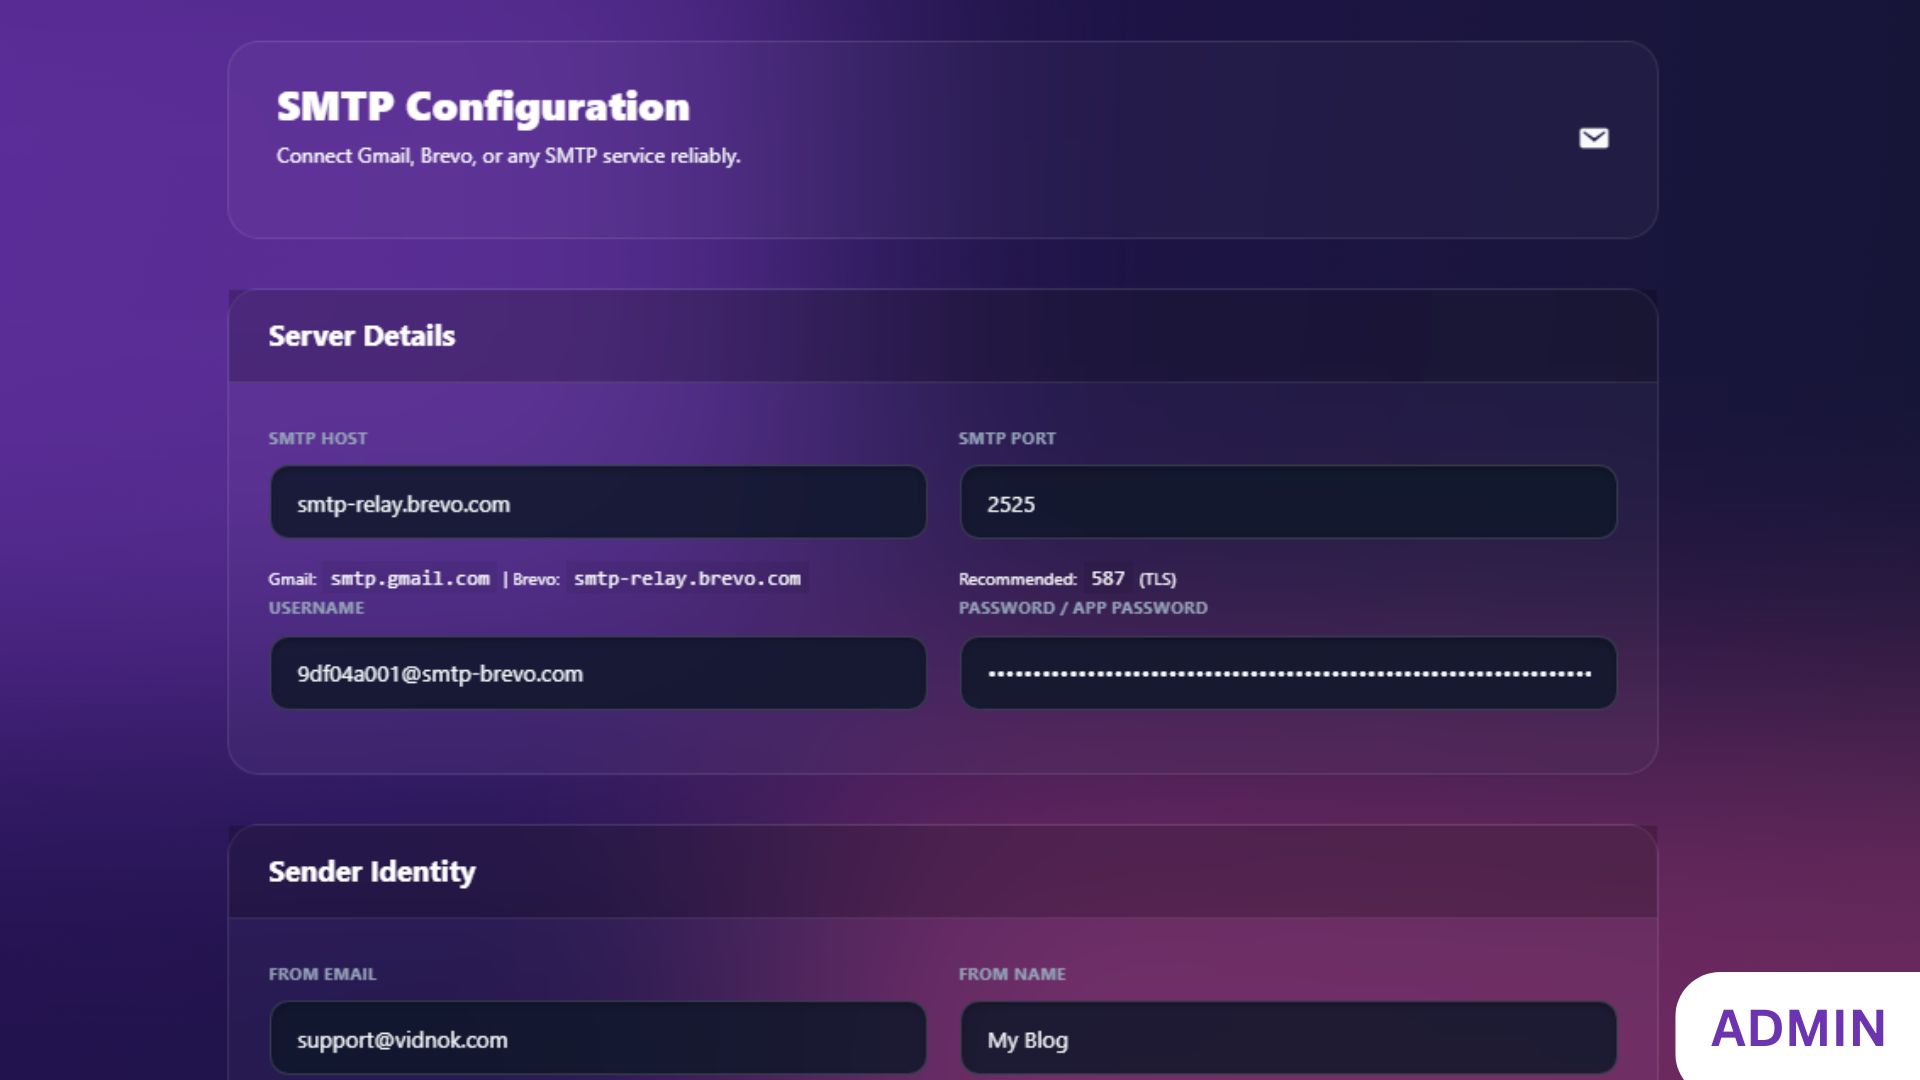Click the FROM EMAIL label
This screenshot has width=1920, height=1080.
322,974
